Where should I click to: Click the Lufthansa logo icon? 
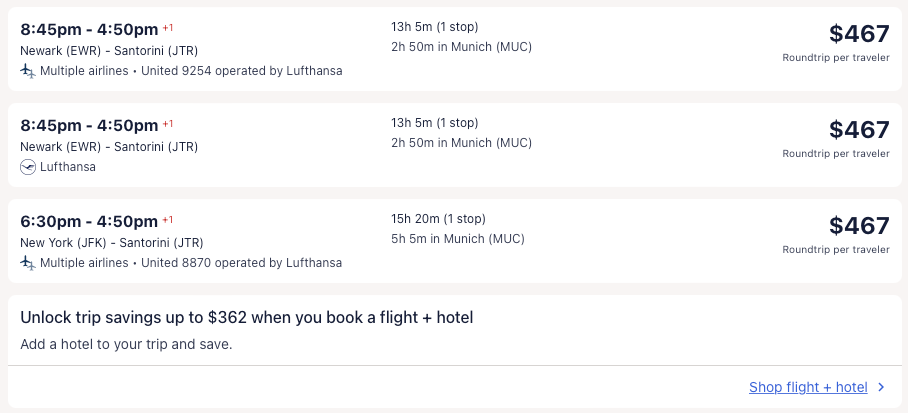point(27,167)
